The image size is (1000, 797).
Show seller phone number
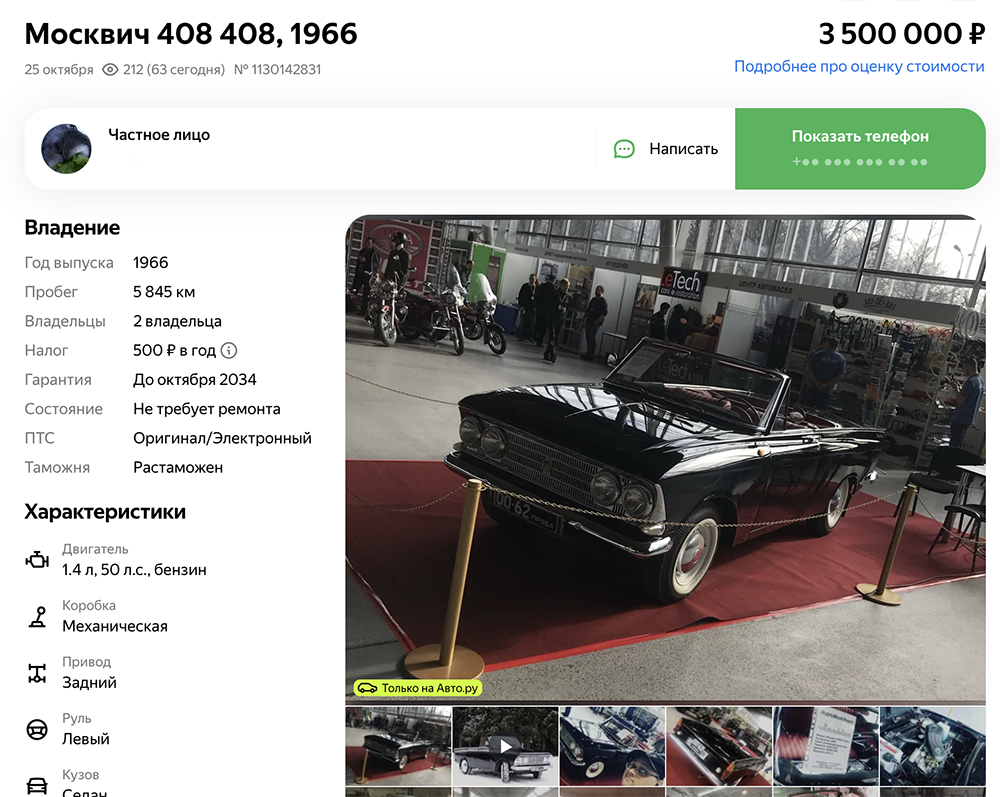tap(860, 149)
